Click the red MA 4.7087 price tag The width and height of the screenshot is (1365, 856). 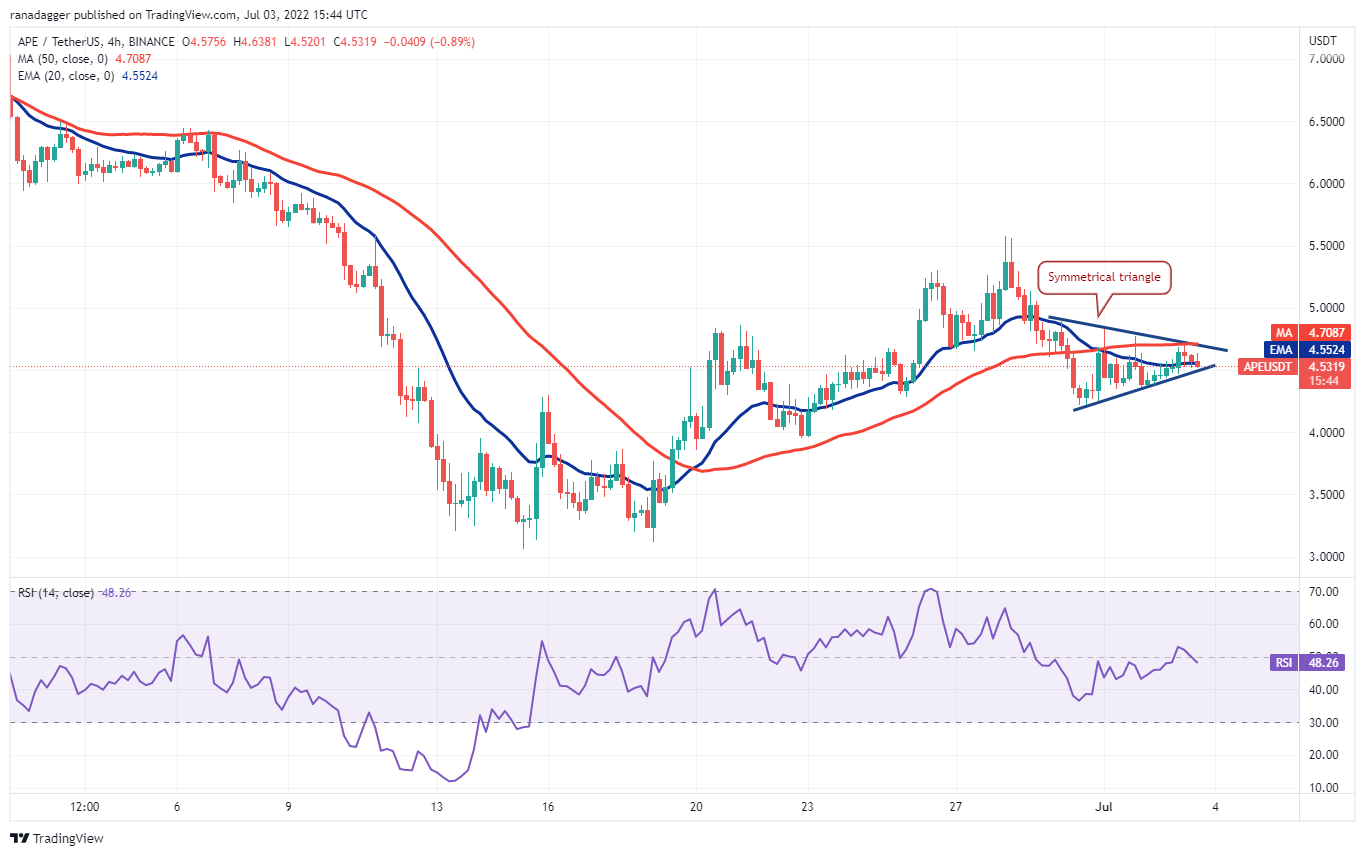pos(1295,332)
